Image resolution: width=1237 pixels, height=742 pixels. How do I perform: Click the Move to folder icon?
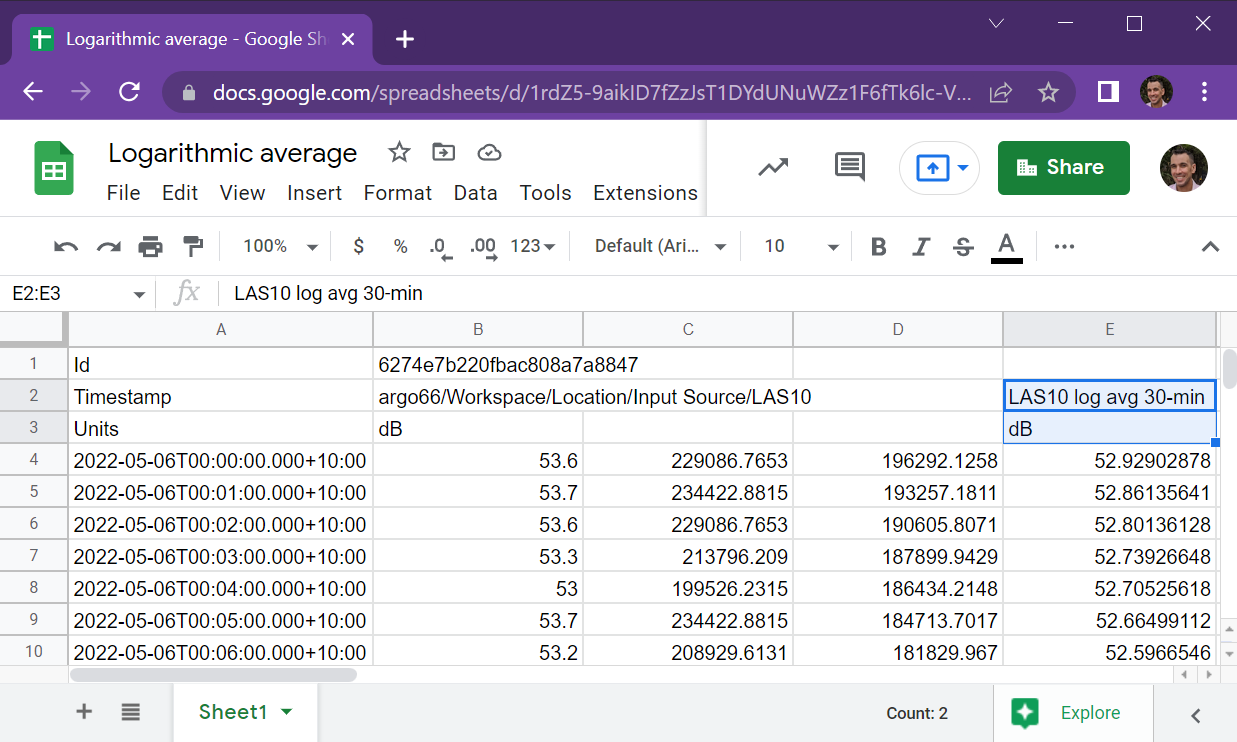coord(443,152)
